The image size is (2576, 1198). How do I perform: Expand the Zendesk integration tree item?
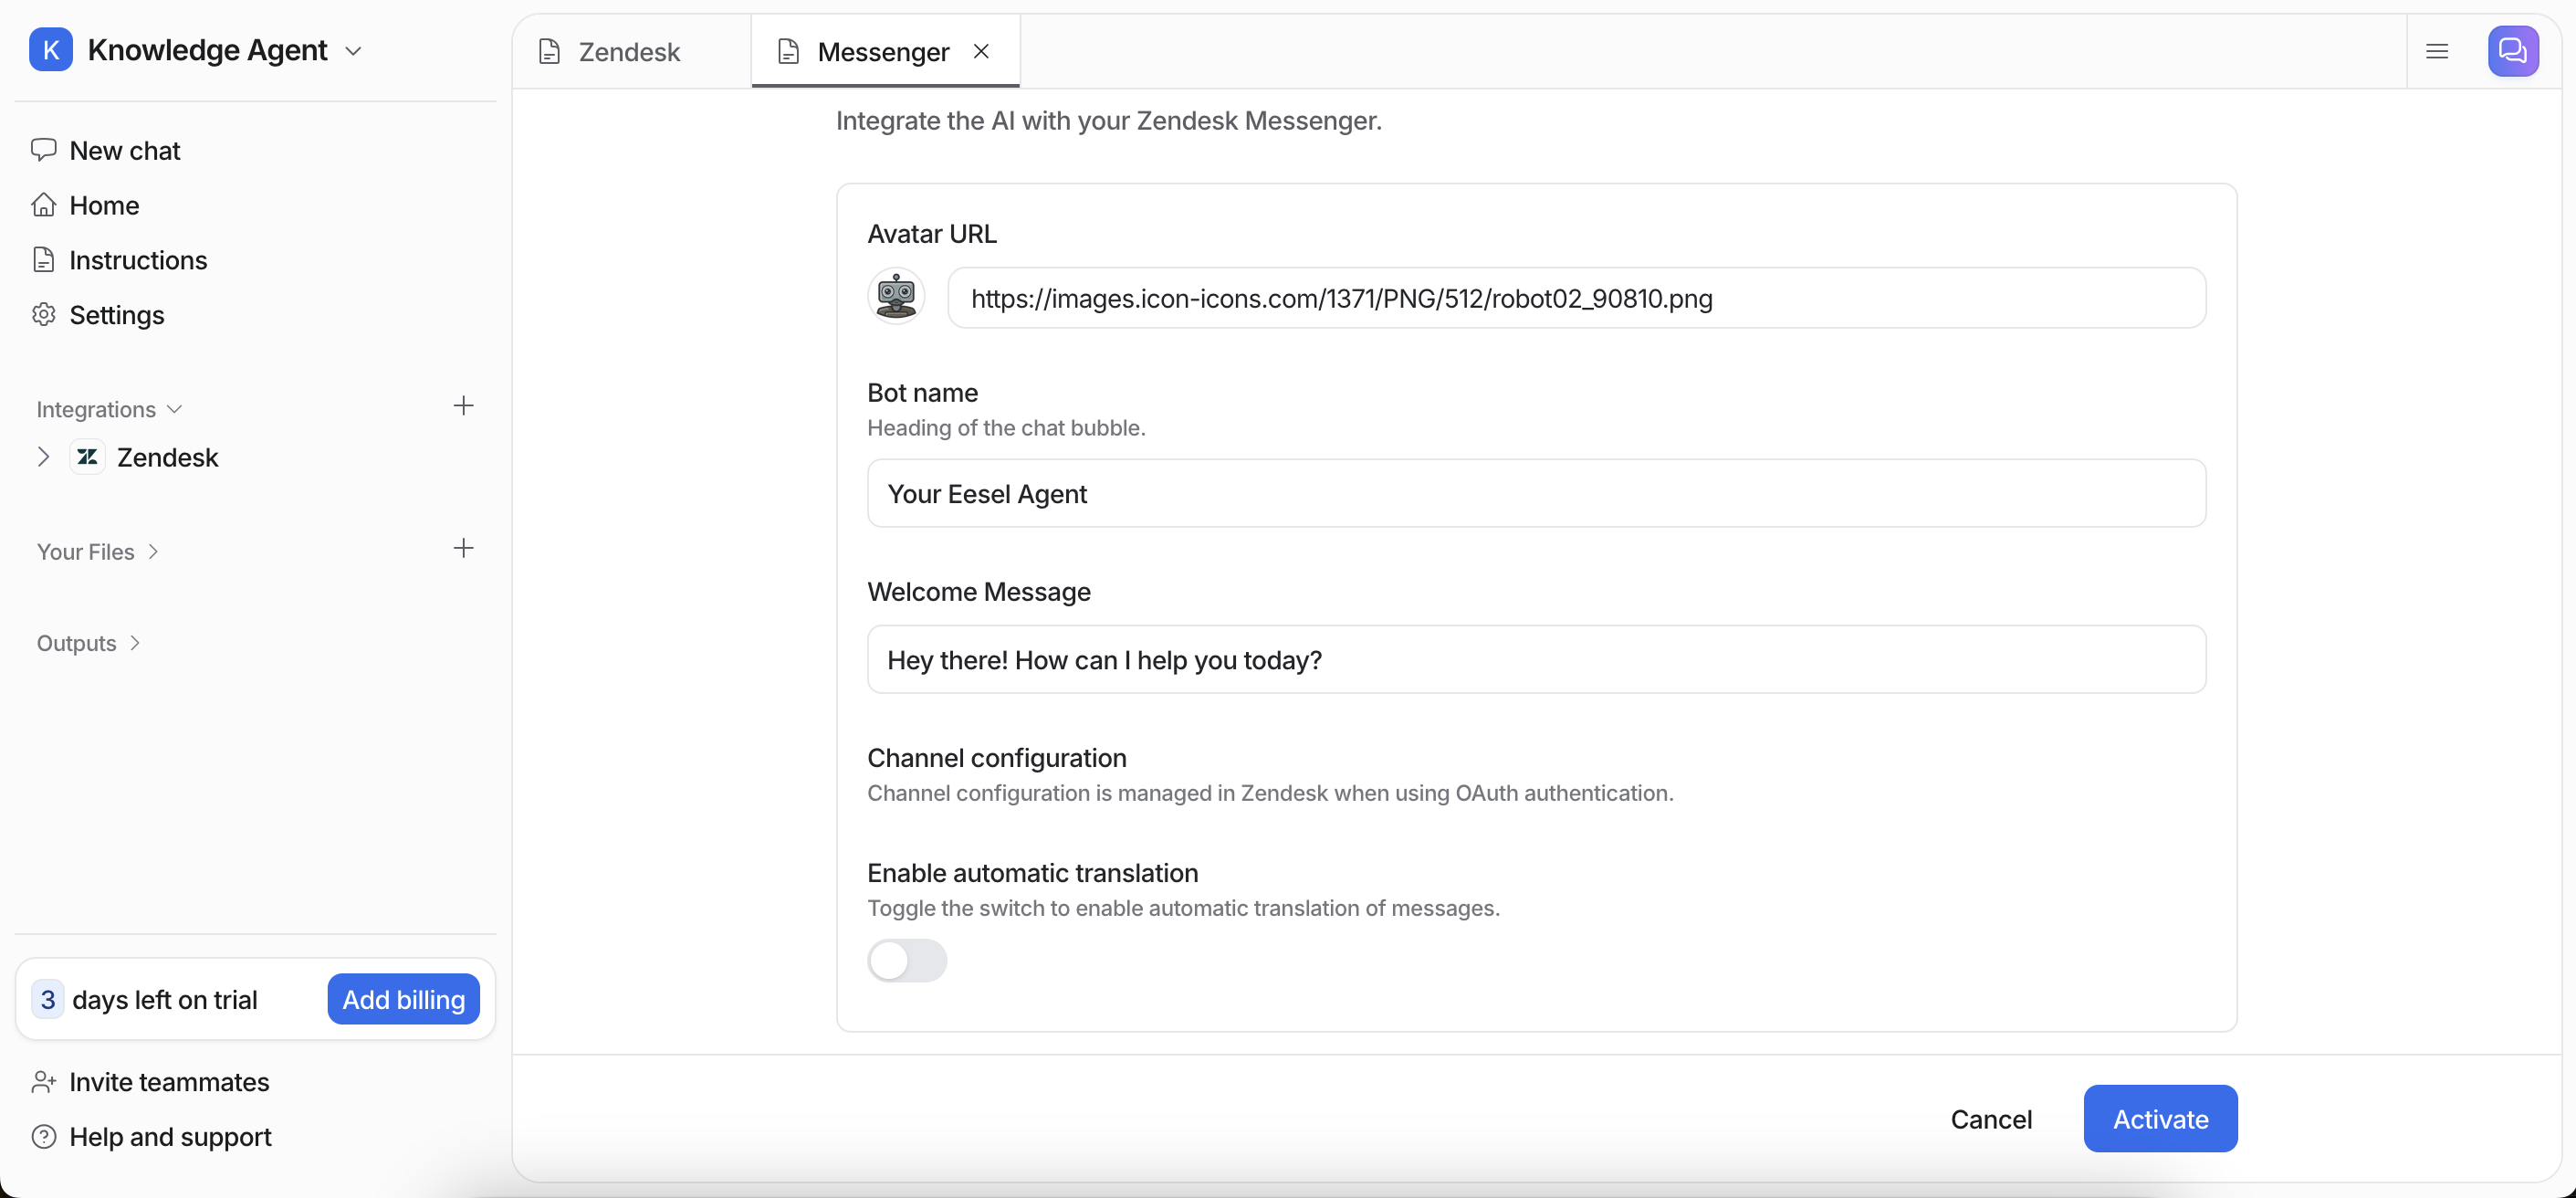[x=43, y=457]
